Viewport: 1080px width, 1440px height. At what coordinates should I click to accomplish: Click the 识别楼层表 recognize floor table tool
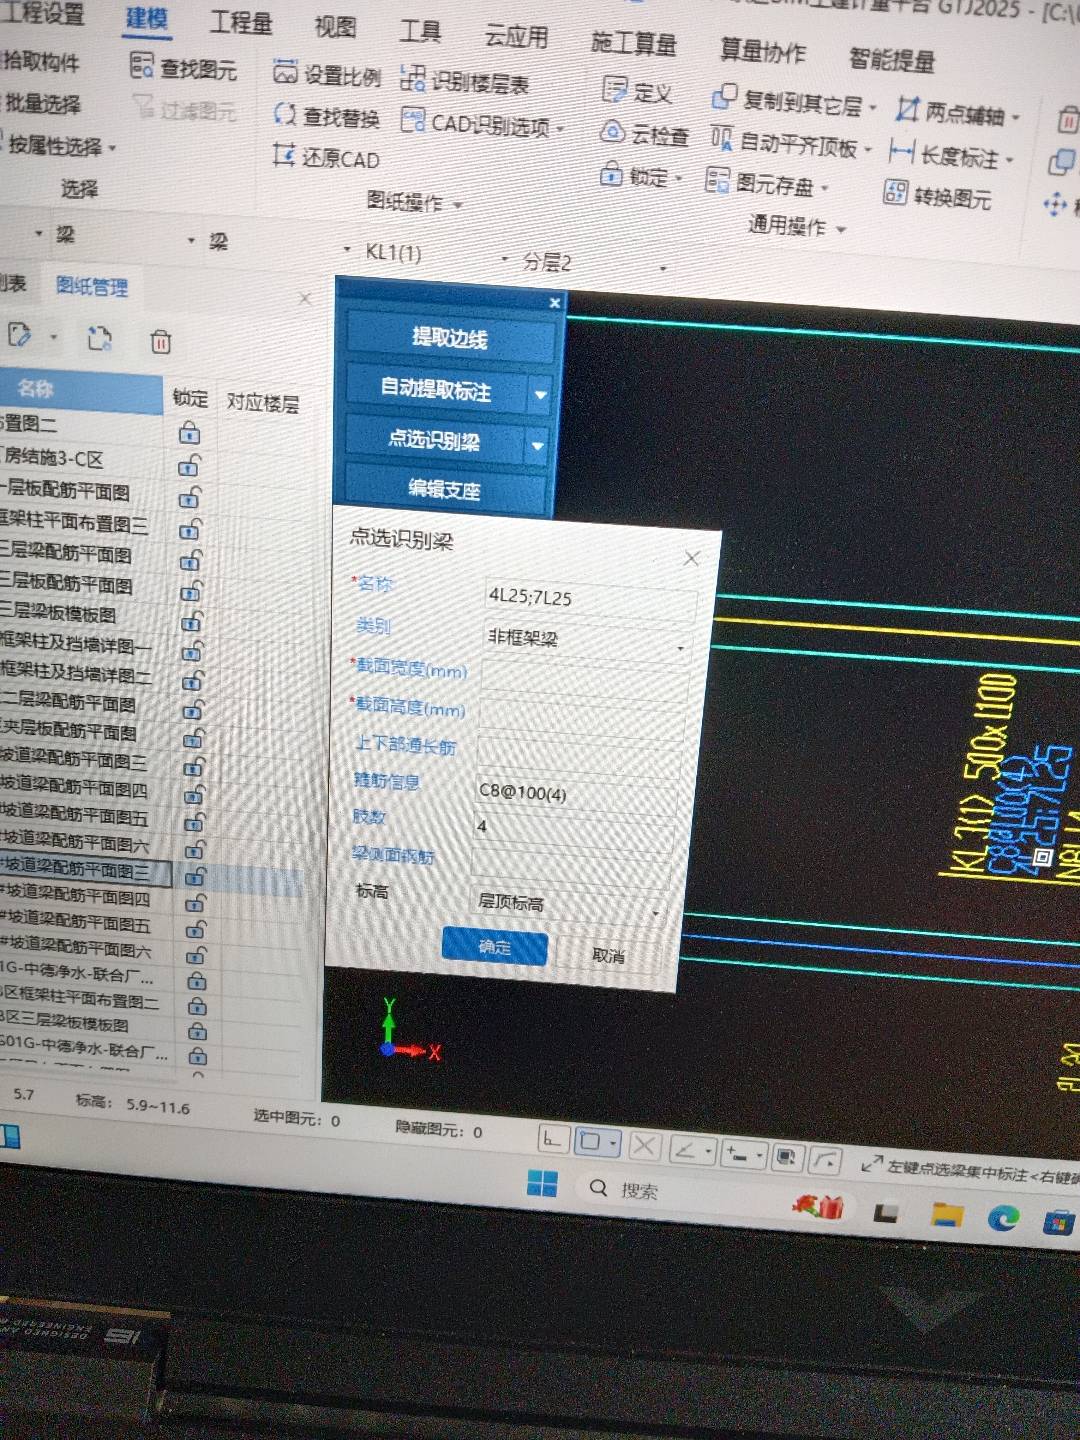click(x=465, y=82)
